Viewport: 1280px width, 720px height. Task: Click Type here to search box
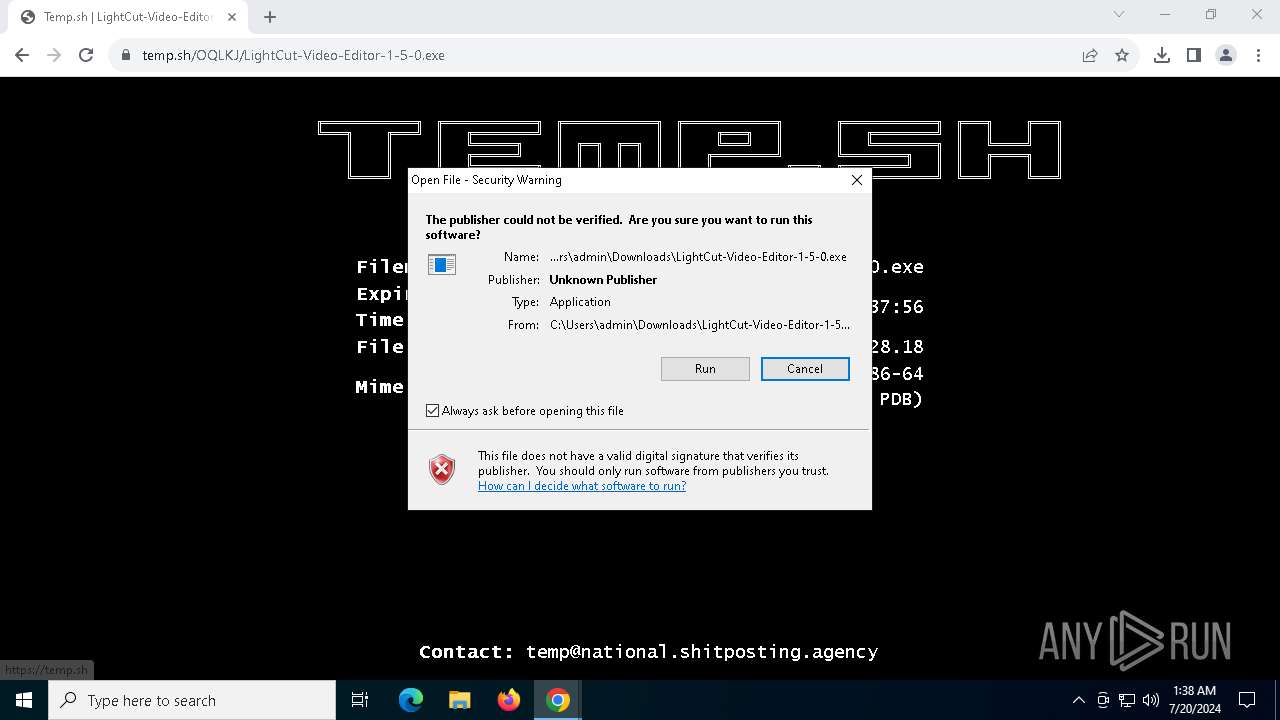[192, 700]
